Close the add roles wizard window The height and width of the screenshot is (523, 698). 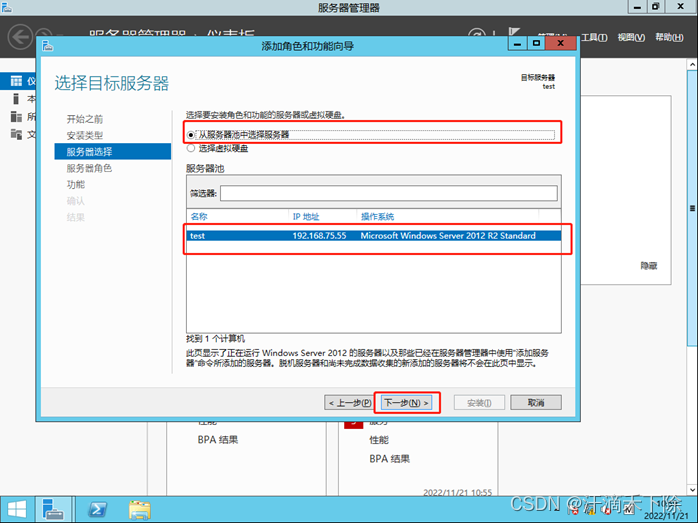click(x=561, y=43)
